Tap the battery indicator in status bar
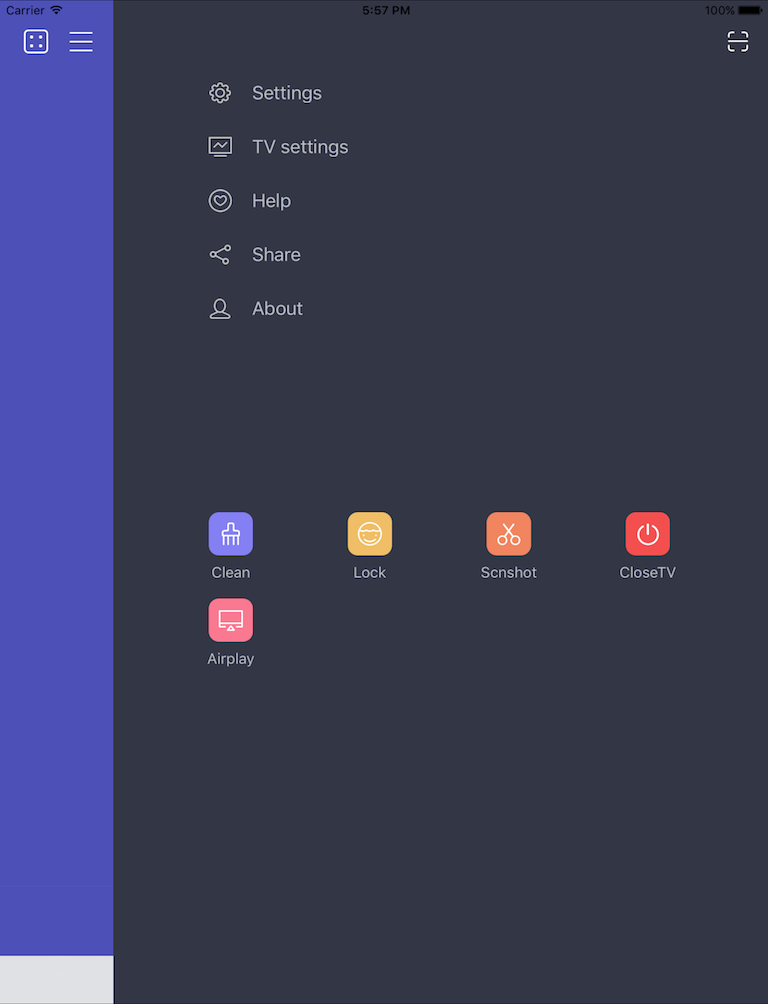 point(750,10)
